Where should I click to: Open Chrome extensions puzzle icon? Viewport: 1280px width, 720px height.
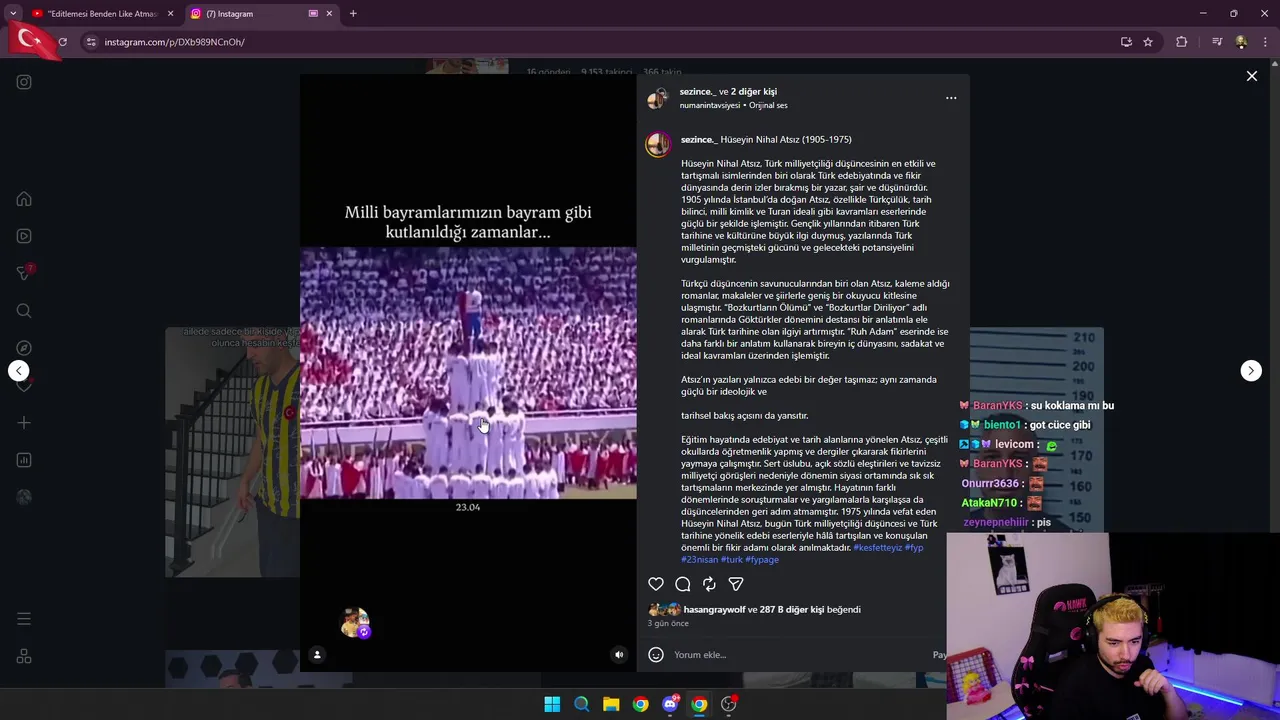(x=1182, y=42)
